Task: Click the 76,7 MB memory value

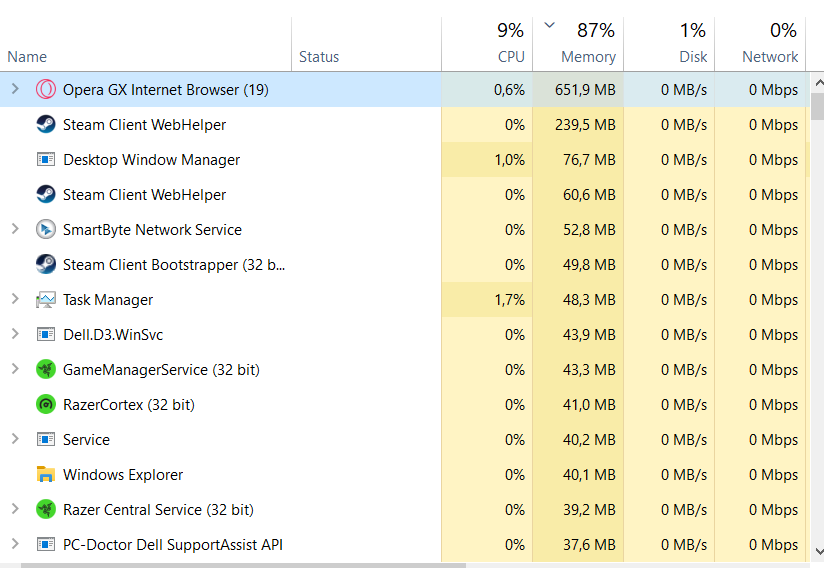Action: click(x=589, y=160)
